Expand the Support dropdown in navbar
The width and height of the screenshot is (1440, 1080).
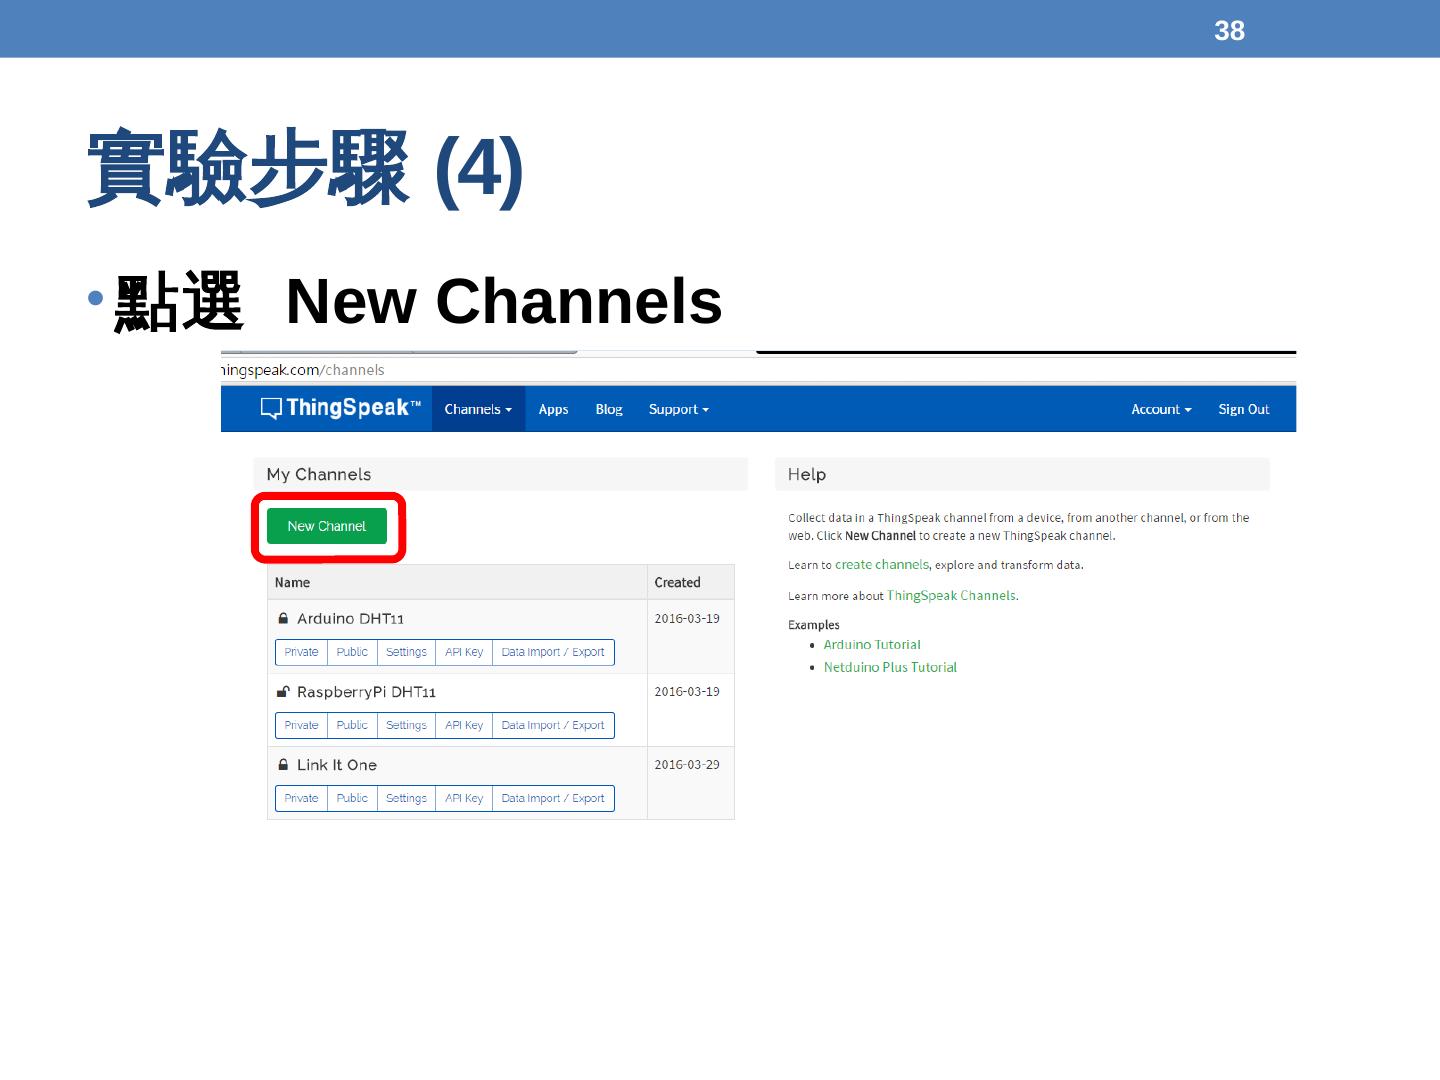(x=678, y=409)
